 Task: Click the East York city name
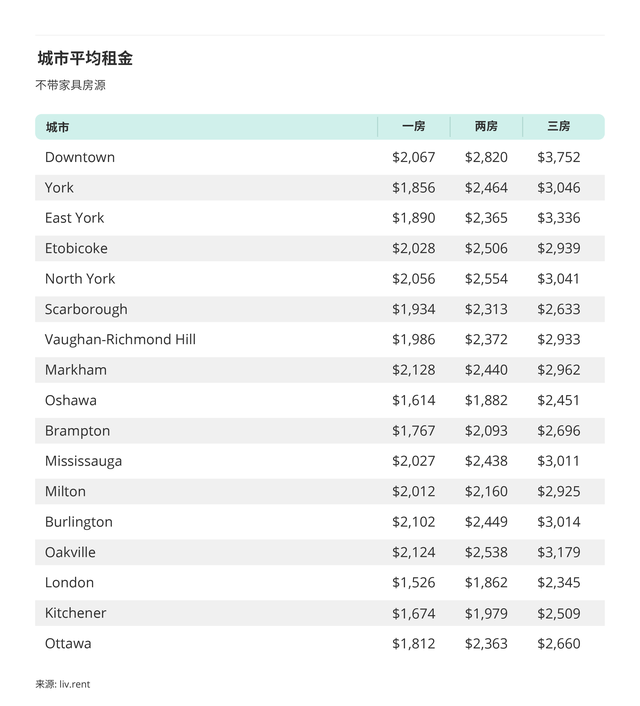coord(74,218)
